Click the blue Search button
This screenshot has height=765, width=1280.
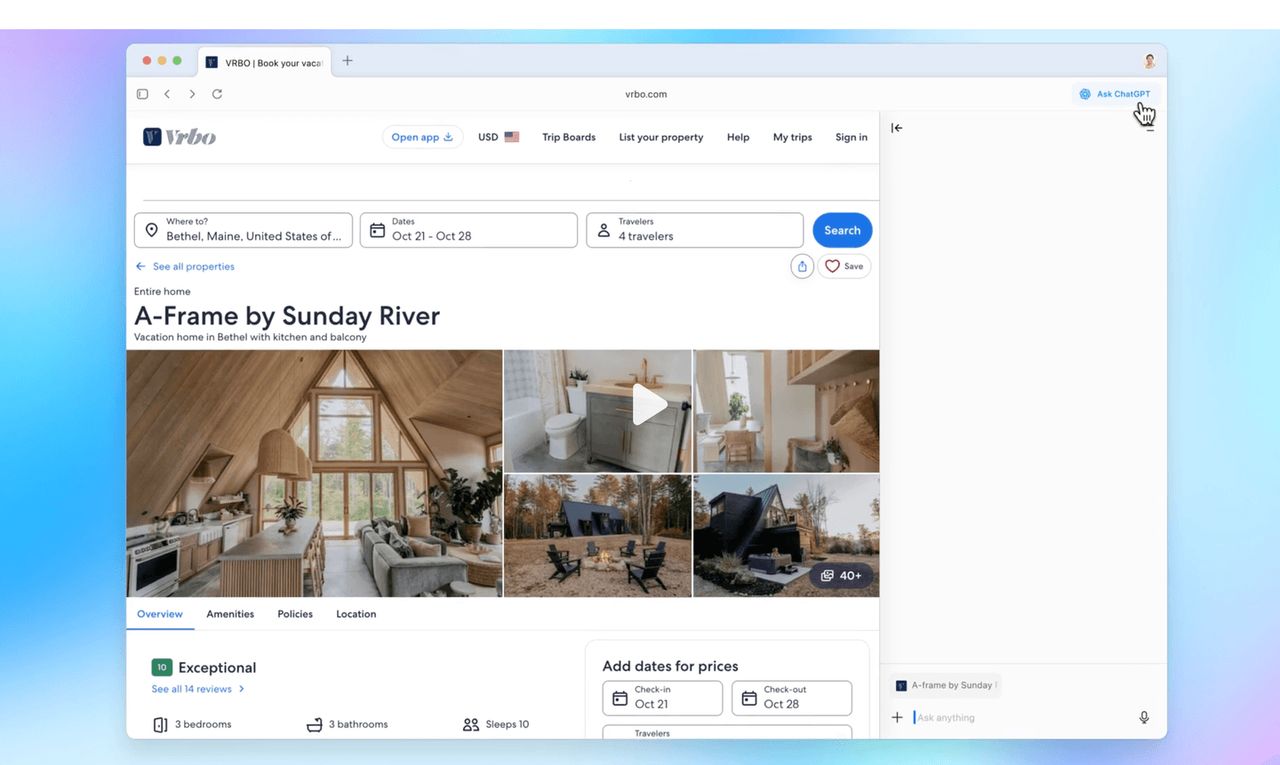pos(842,230)
